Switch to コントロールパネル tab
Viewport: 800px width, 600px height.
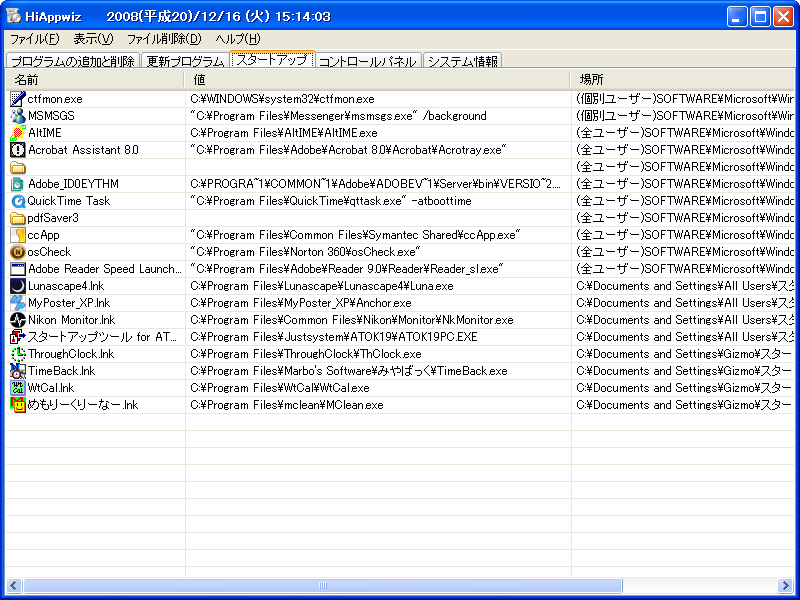click(367, 61)
